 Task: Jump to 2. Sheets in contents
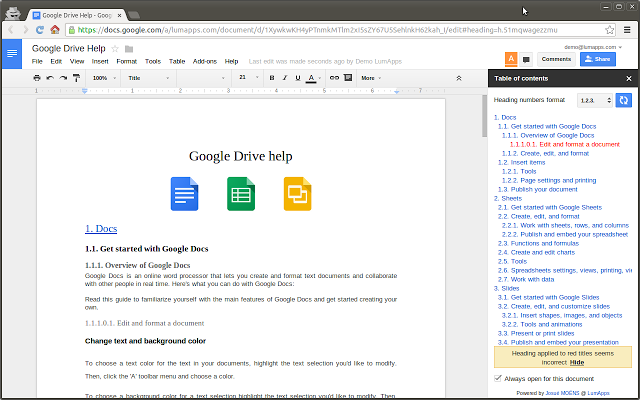pyautogui.click(x=508, y=198)
